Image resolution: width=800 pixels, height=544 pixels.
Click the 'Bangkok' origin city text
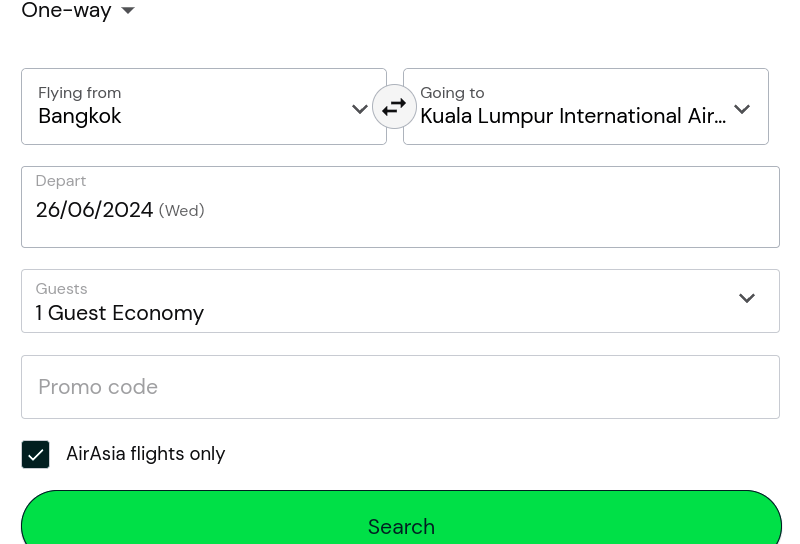(80, 116)
